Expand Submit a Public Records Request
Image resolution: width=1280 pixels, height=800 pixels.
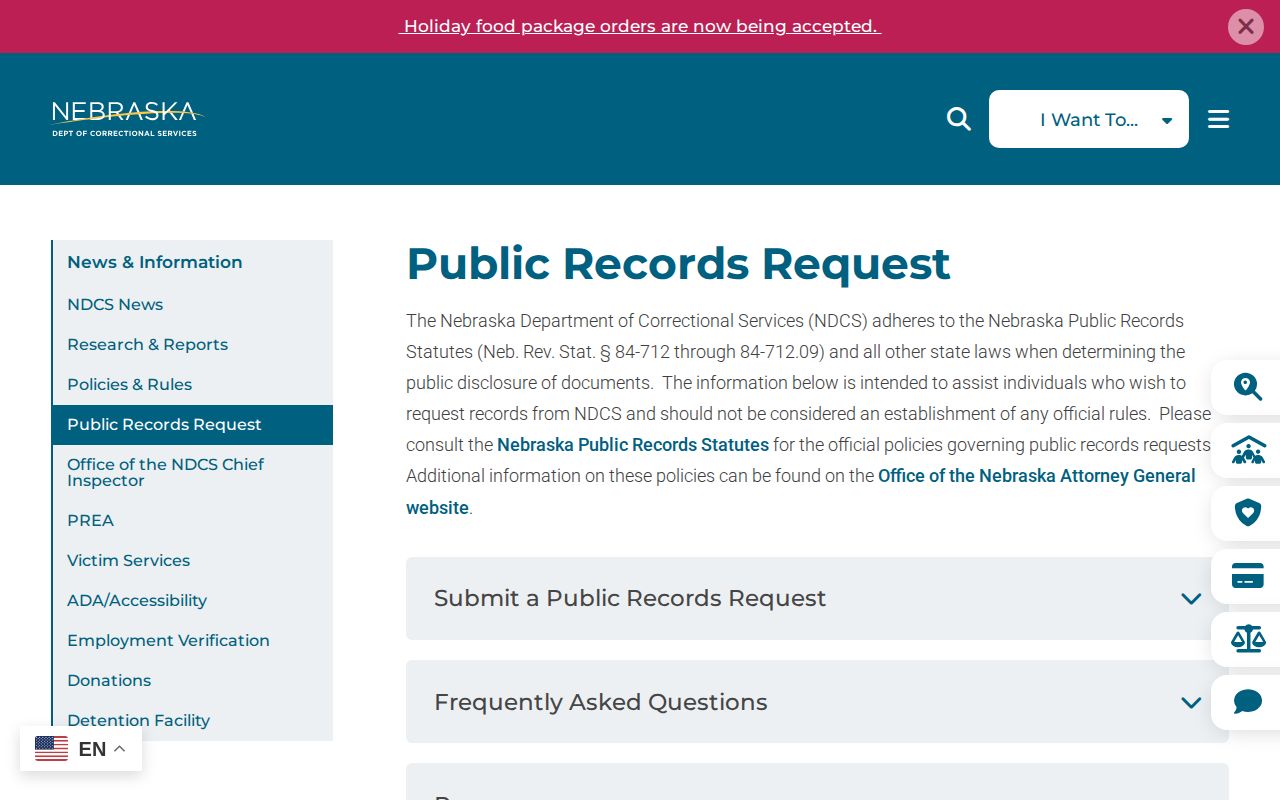[x=817, y=598]
